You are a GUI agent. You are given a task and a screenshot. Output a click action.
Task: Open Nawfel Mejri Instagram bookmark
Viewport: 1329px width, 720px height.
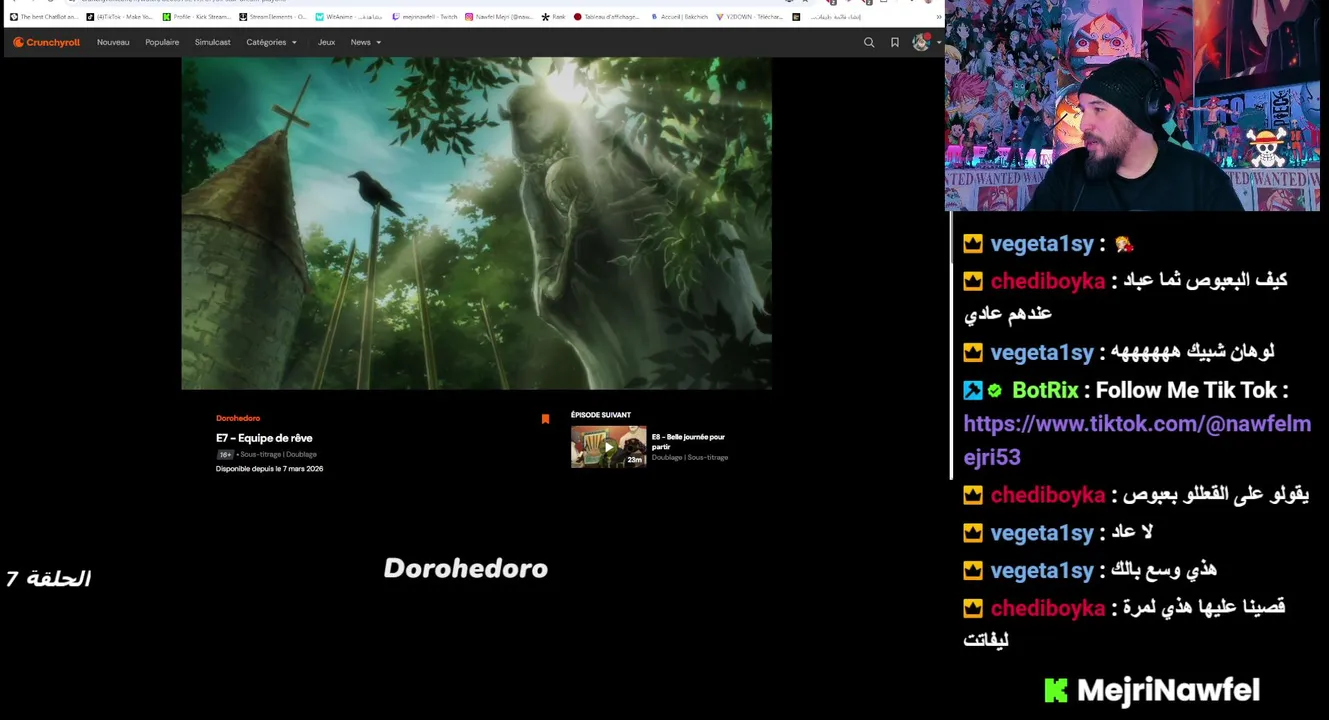499,17
